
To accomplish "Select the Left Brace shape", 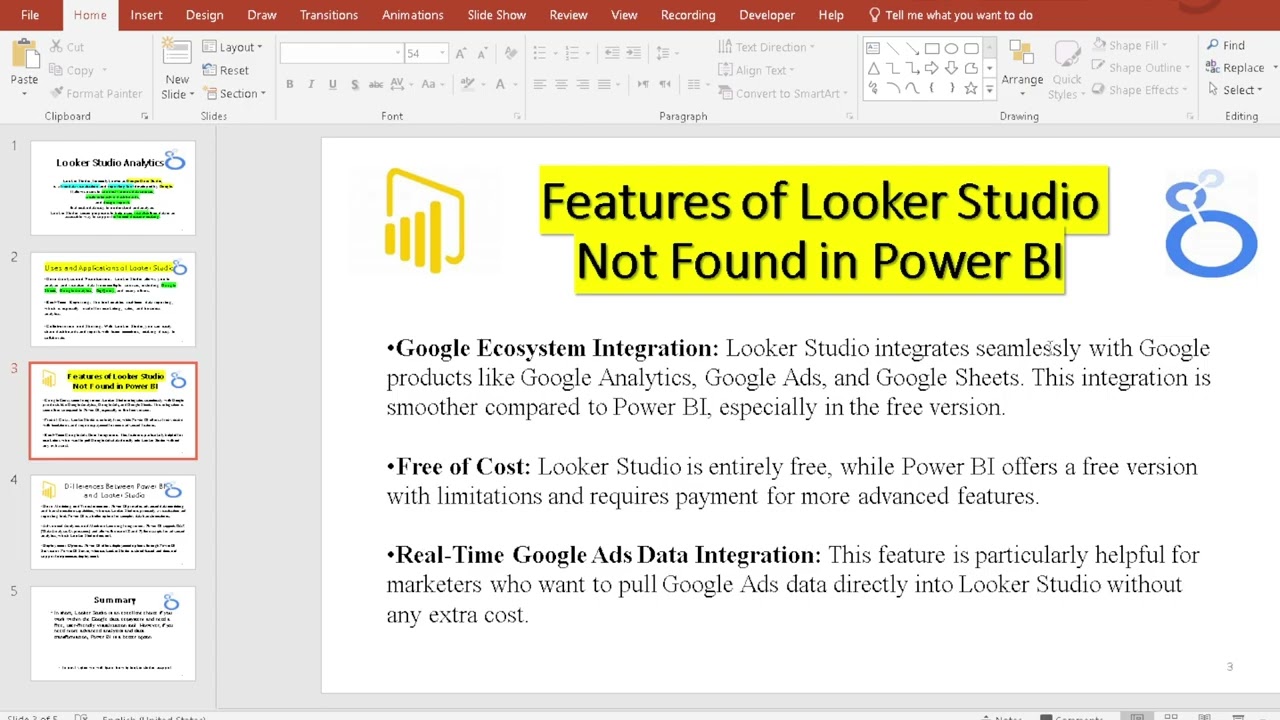I will 931,88.
